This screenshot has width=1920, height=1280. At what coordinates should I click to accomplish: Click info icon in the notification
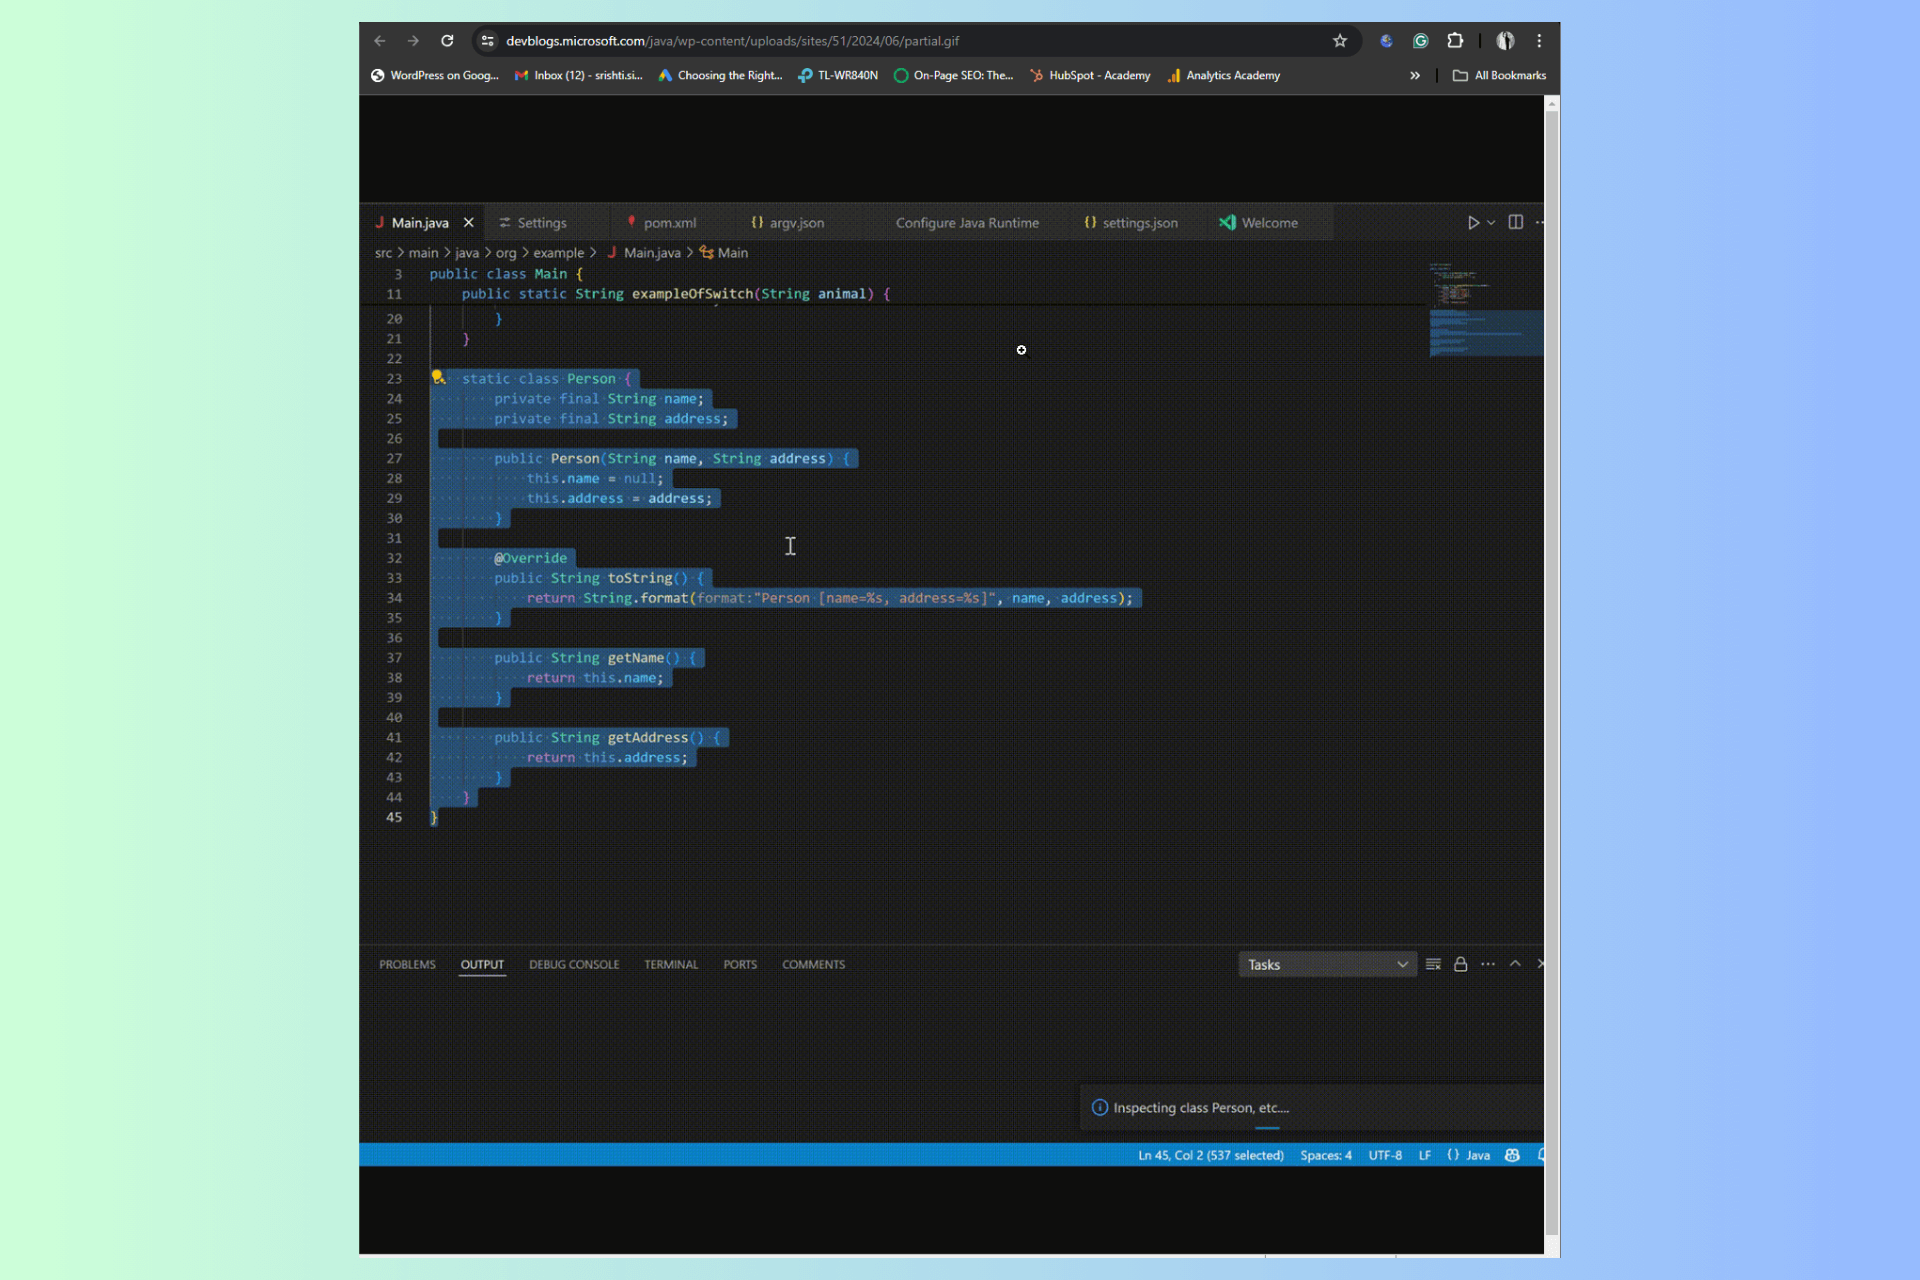[1099, 1108]
